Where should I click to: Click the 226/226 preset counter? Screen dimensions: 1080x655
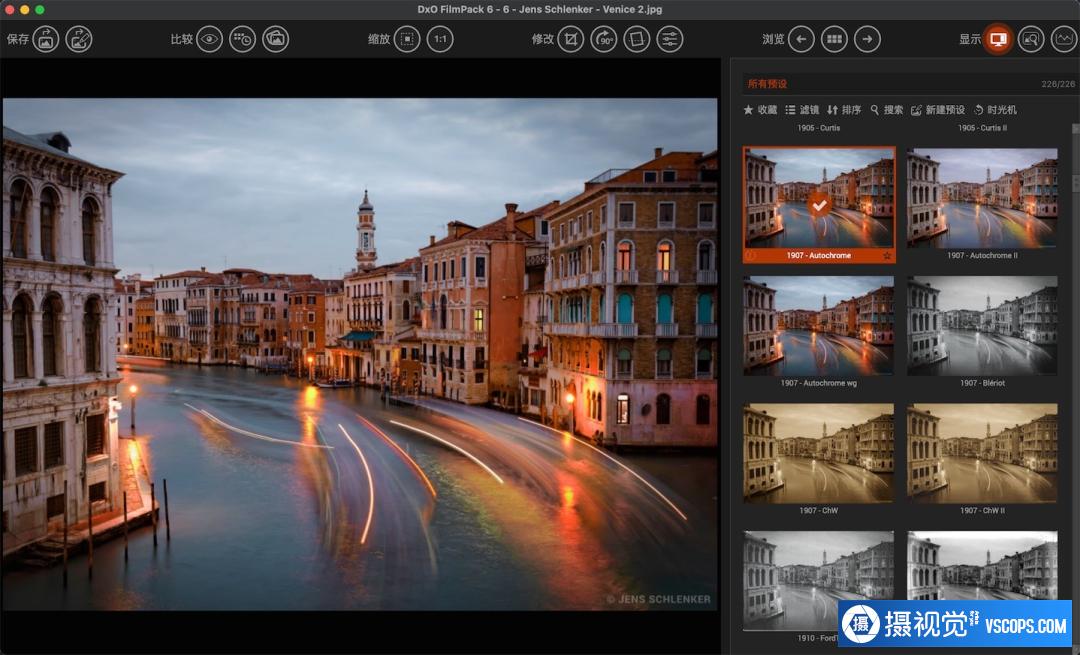coord(1058,84)
